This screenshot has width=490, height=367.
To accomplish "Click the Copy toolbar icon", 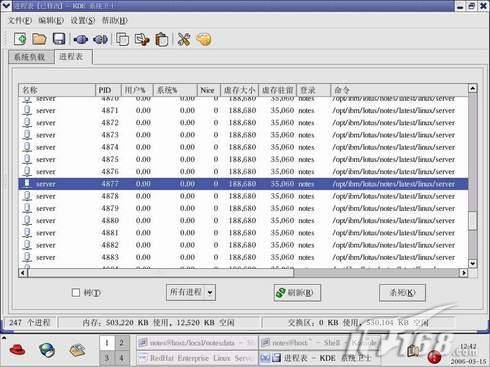I will point(123,39).
